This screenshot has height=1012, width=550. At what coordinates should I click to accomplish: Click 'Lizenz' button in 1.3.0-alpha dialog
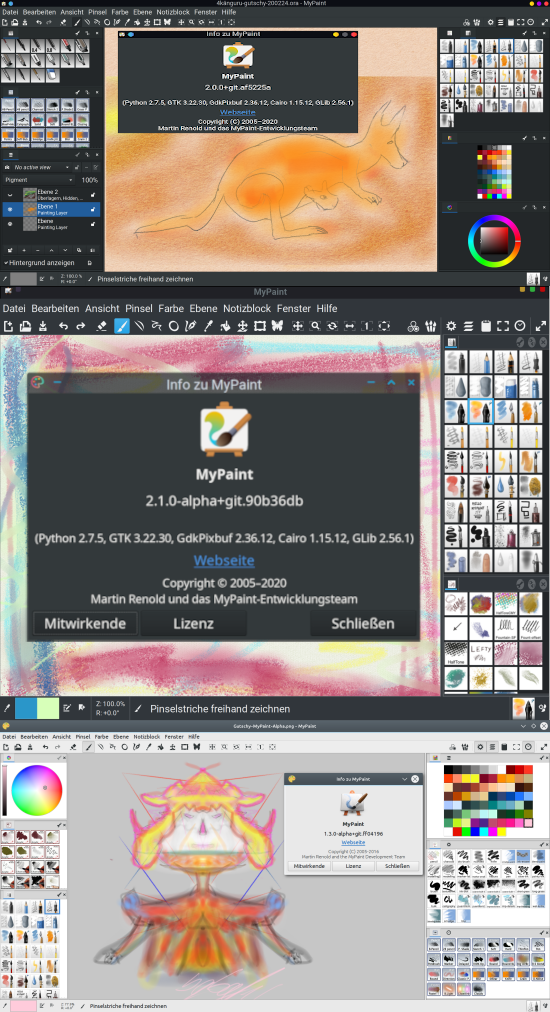pos(353,866)
